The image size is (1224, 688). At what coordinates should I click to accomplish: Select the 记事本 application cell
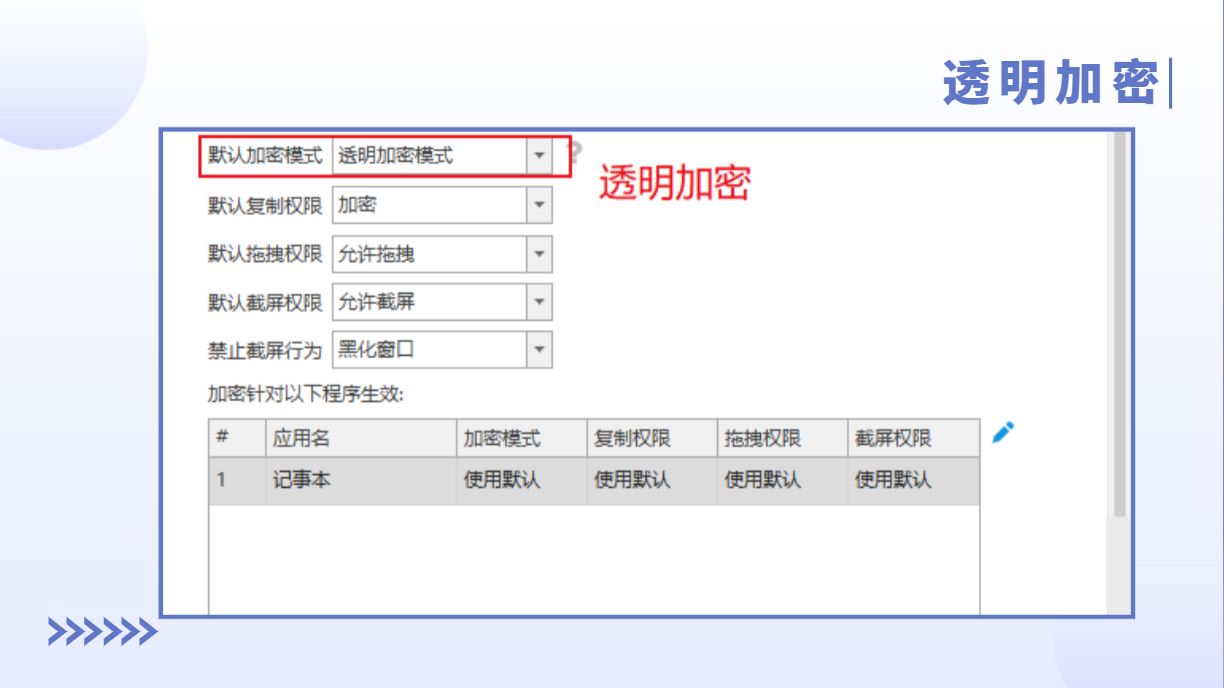(361, 480)
